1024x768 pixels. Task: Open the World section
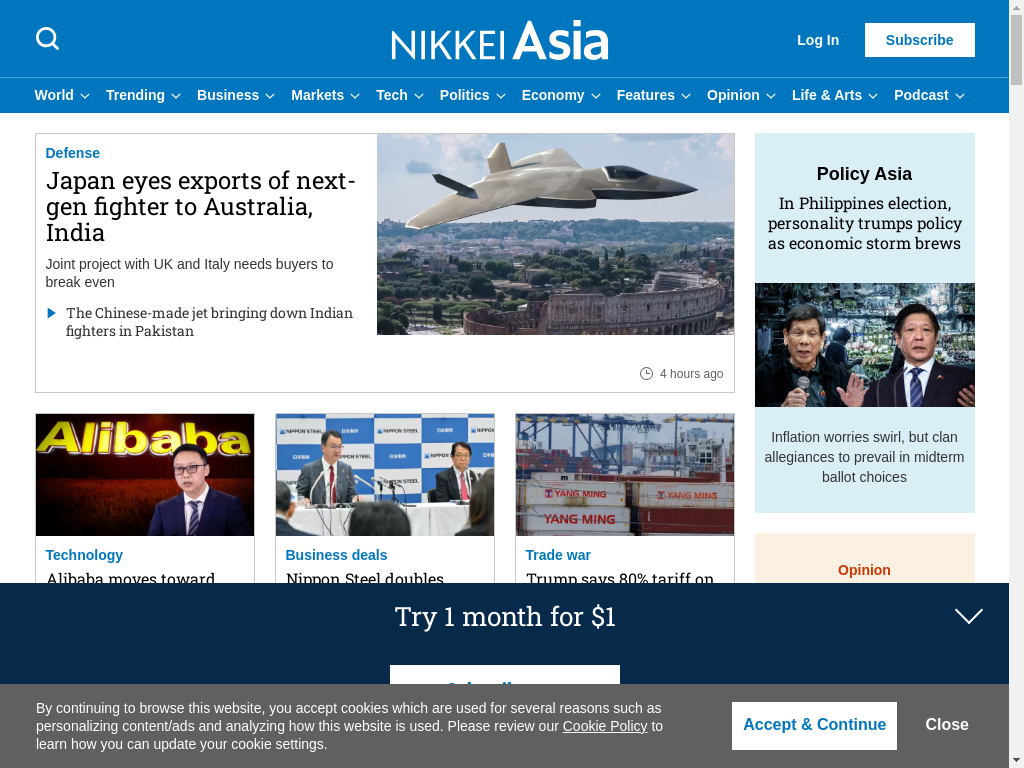[54, 95]
